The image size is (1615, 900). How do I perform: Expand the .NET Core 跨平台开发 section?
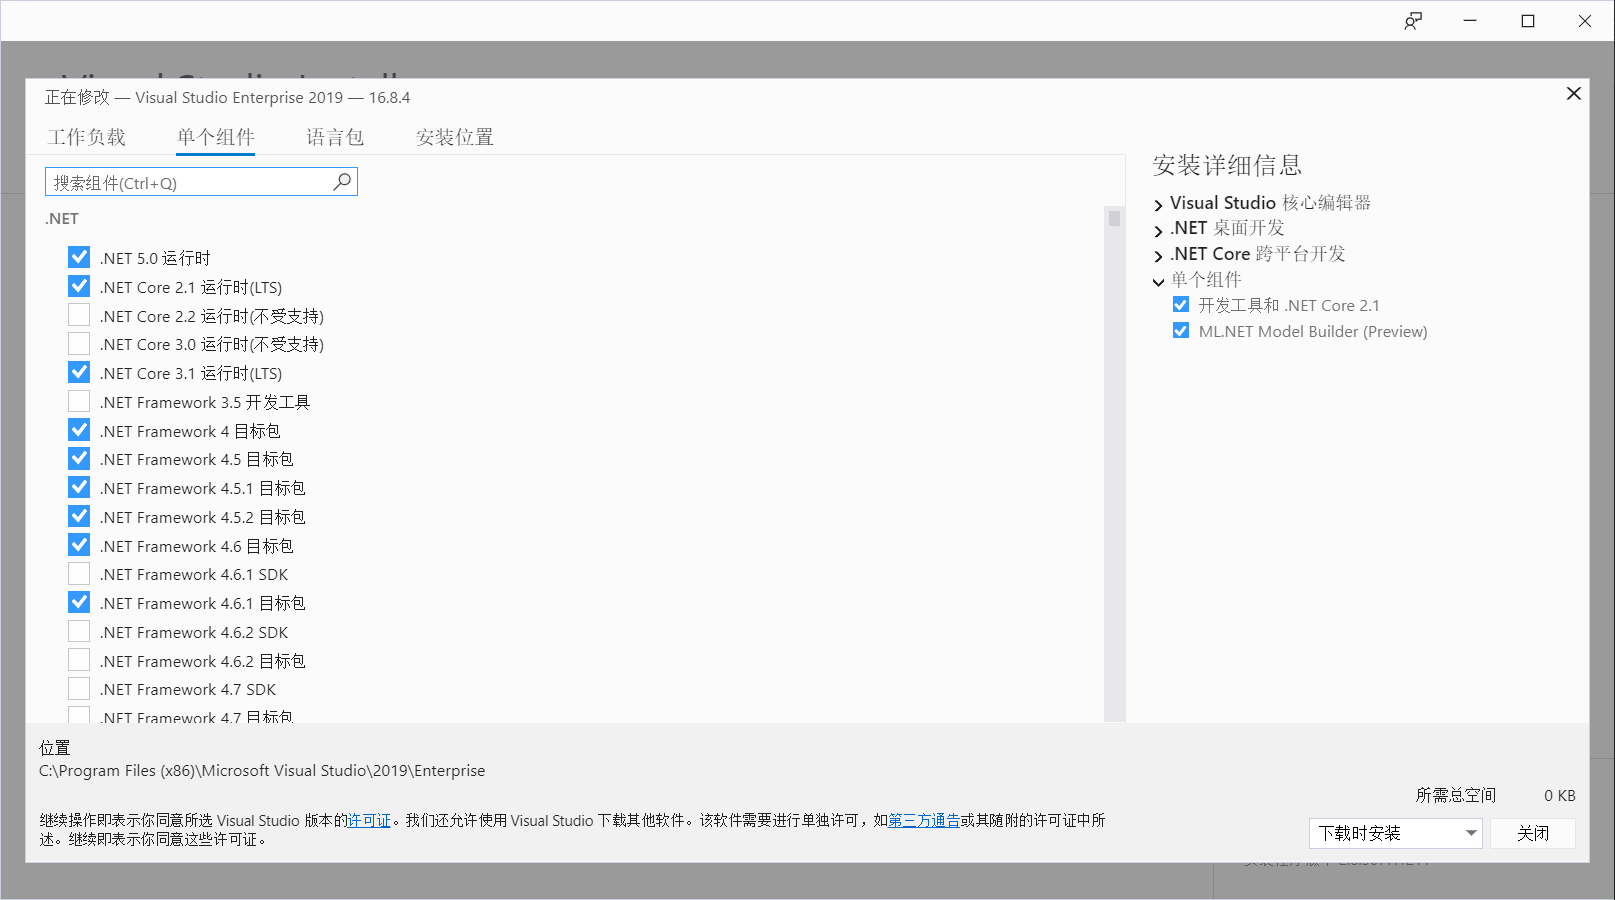[x=1158, y=254]
